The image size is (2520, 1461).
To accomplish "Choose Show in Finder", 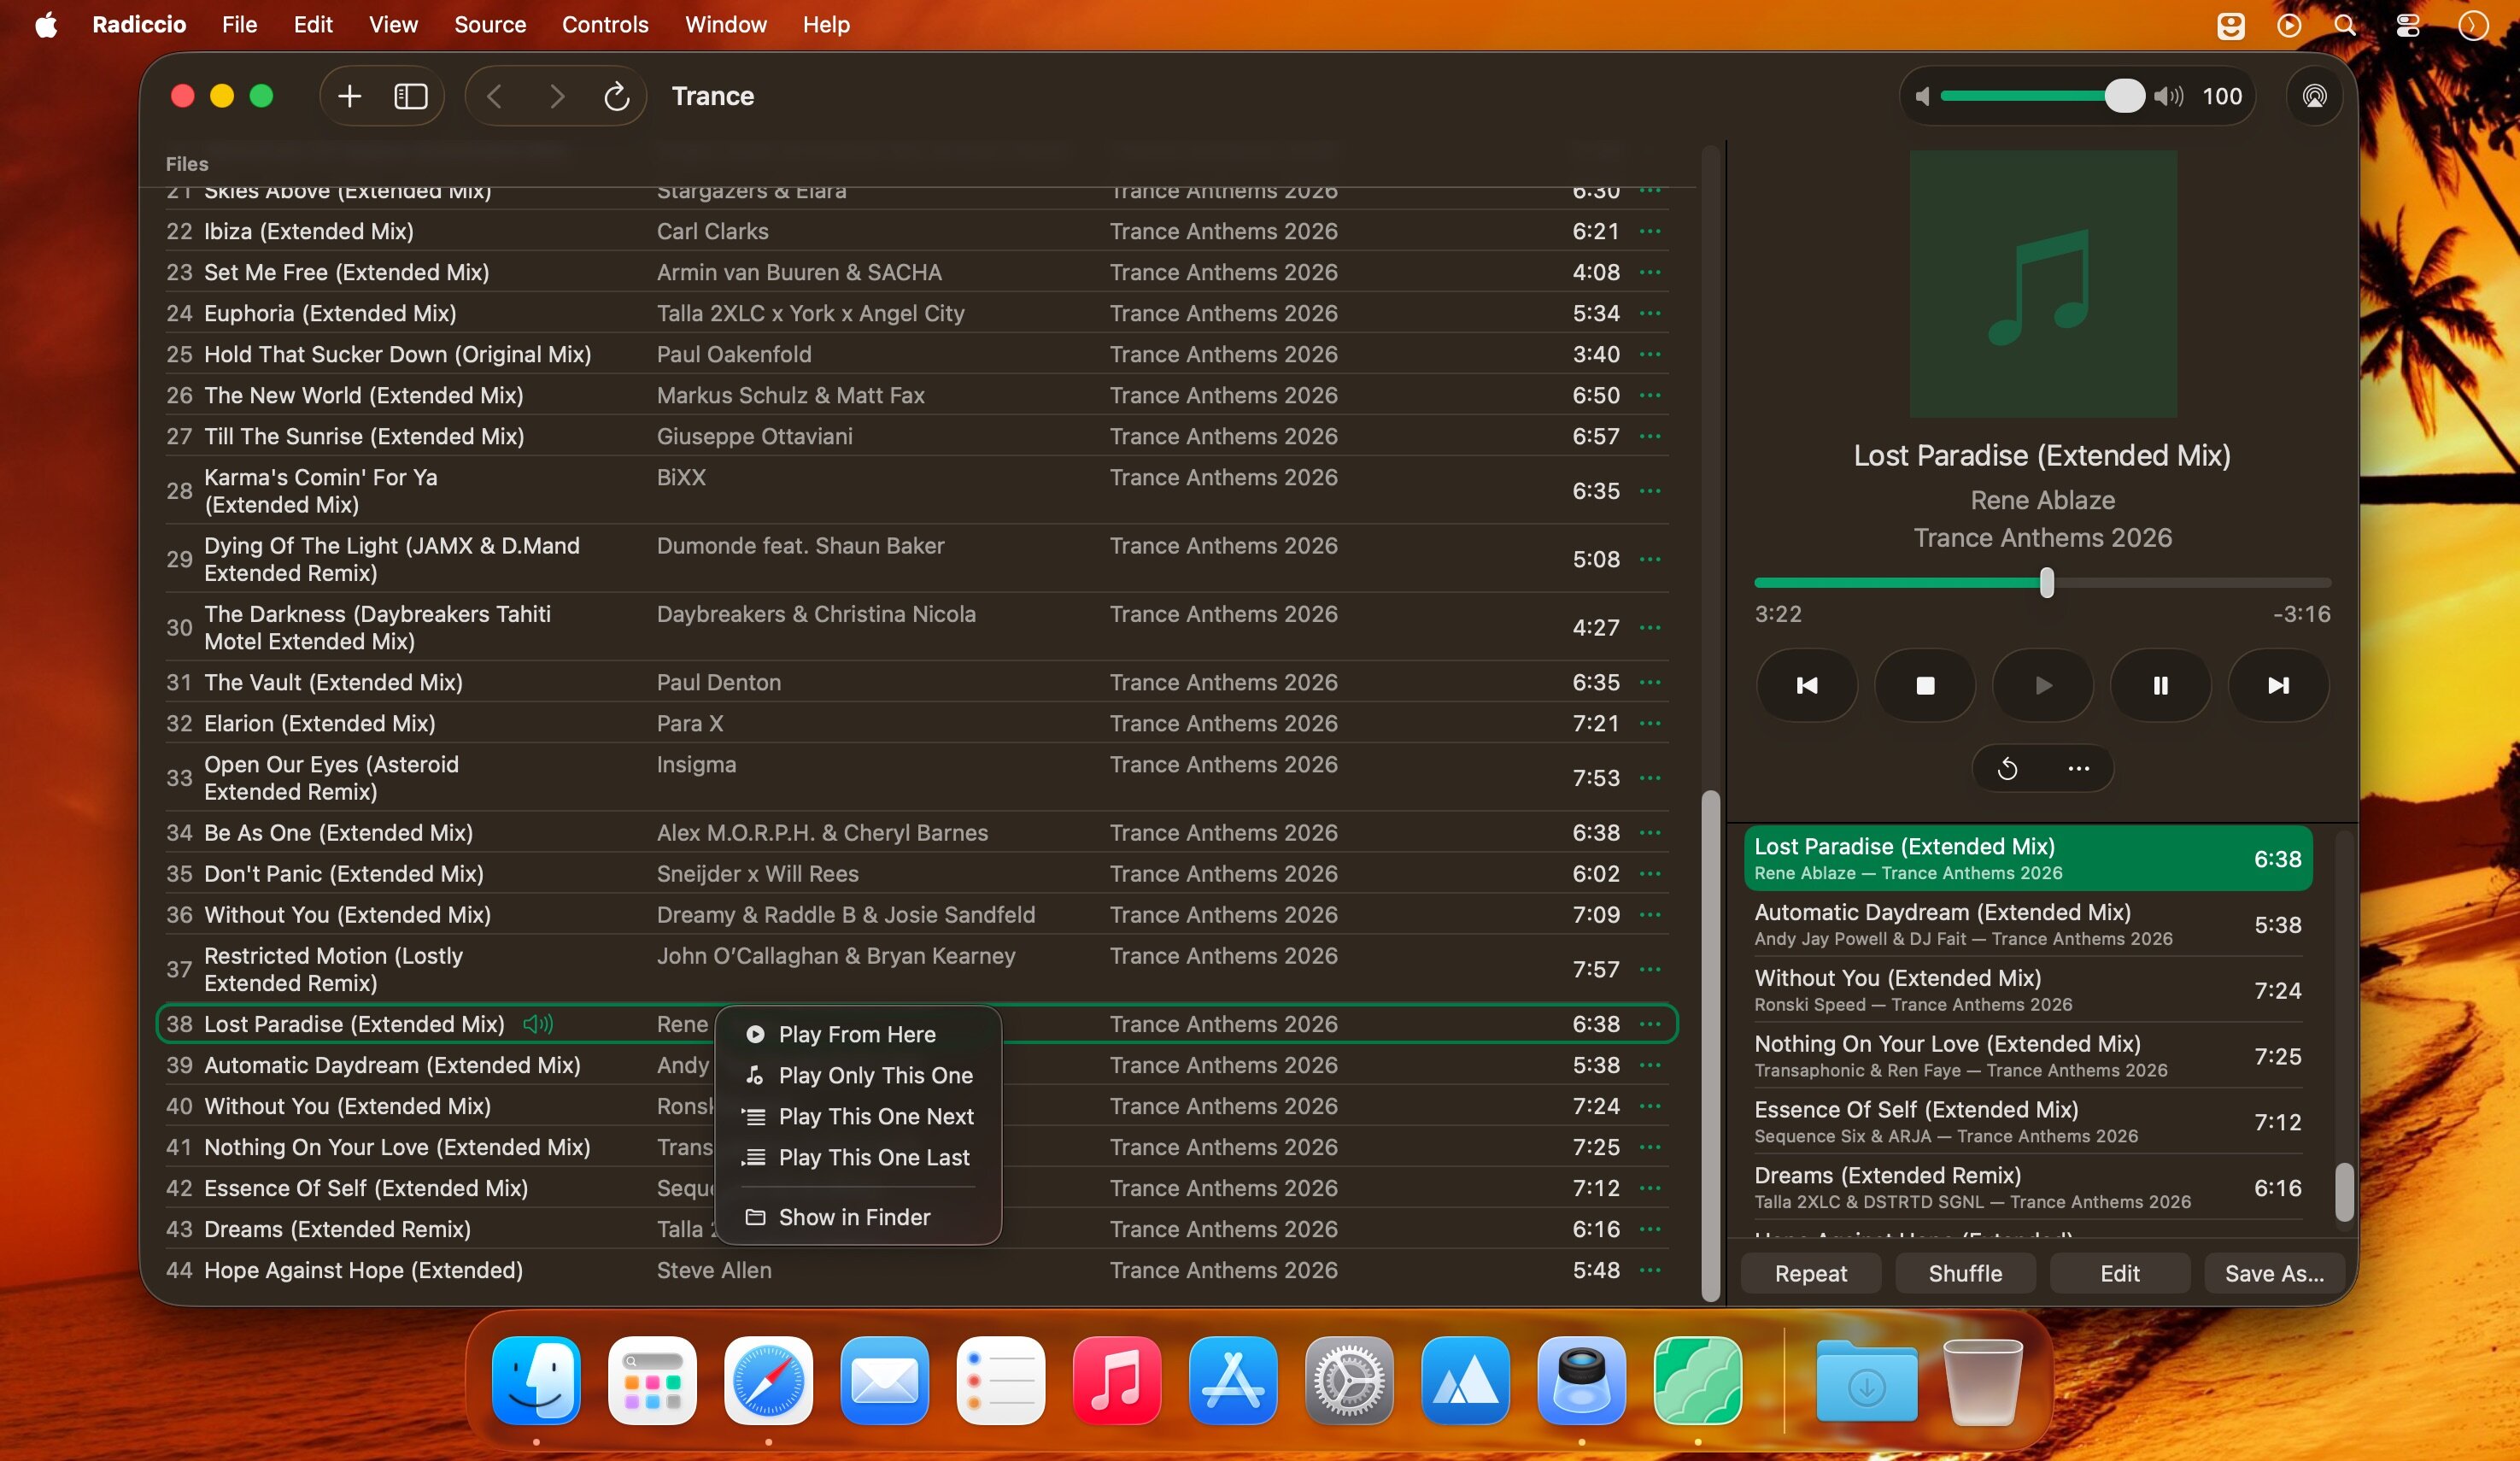I will coord(858,1217).
